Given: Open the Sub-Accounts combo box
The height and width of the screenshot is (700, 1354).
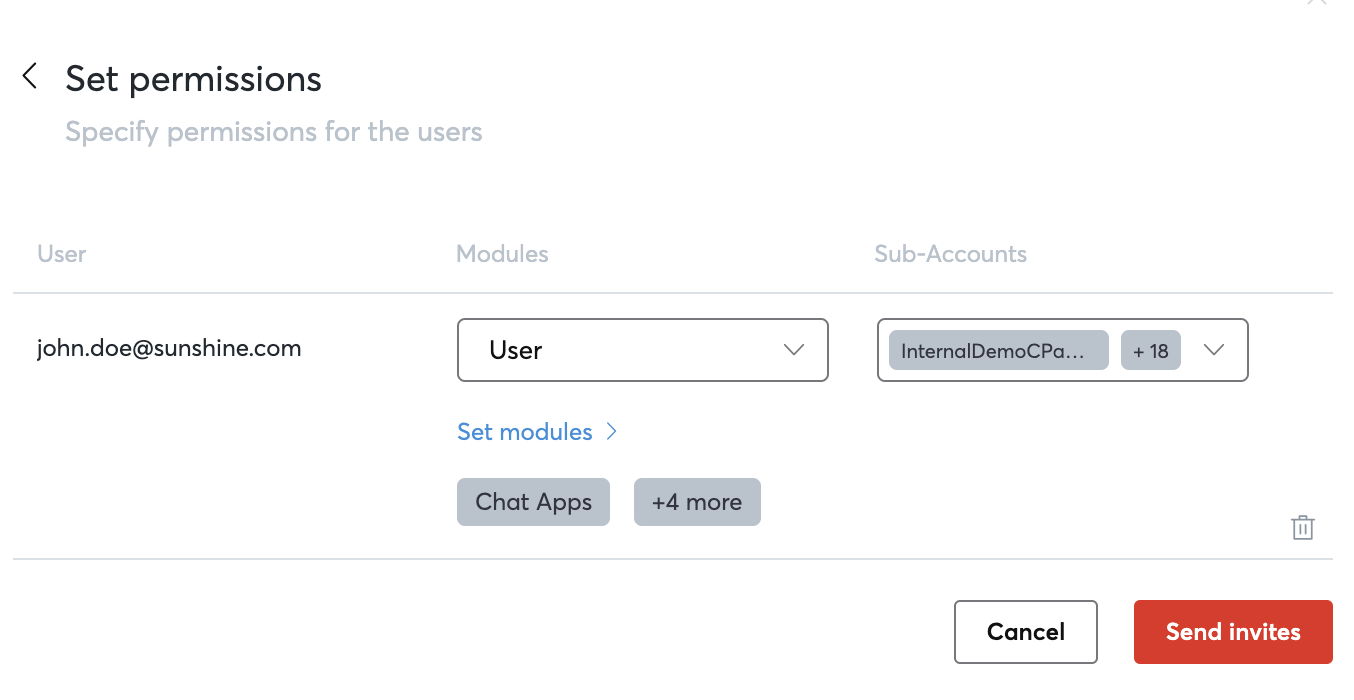Looking at the screenshot, I should coord(1062,350).
